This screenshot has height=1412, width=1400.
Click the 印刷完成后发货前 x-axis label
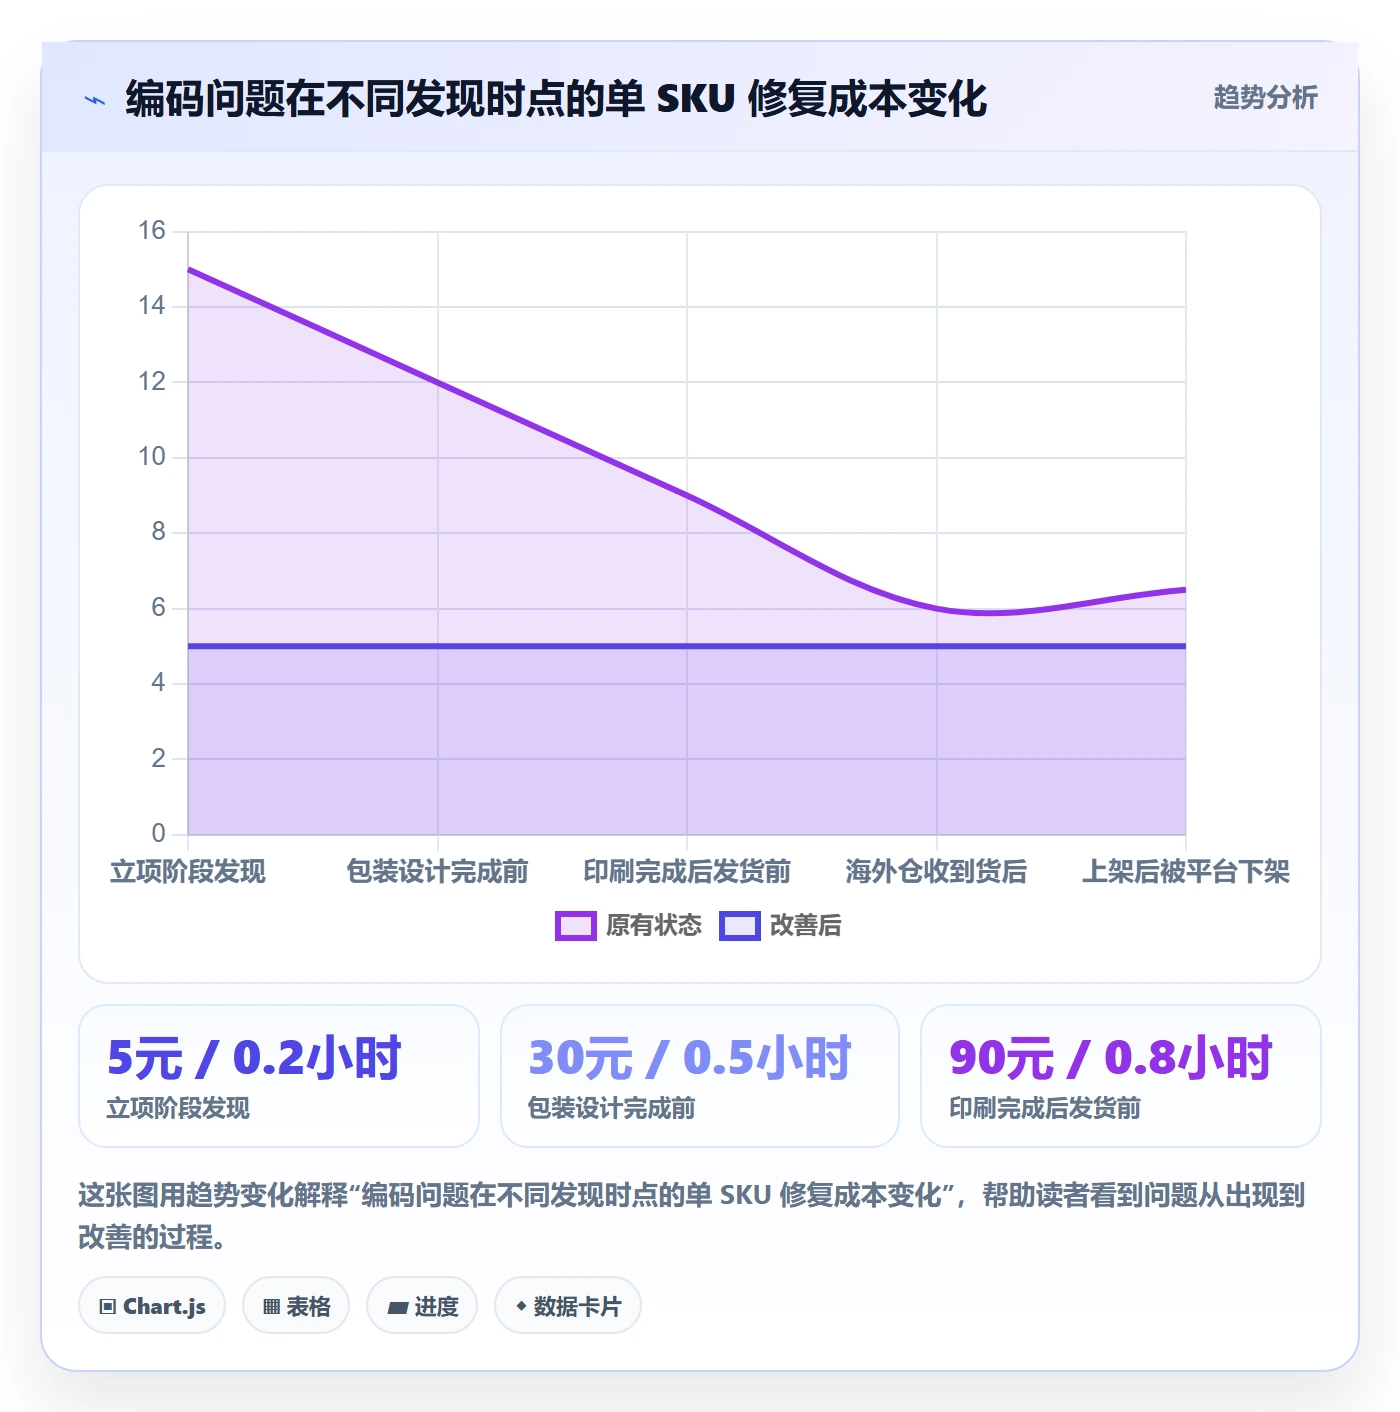(x=687, y=872)
